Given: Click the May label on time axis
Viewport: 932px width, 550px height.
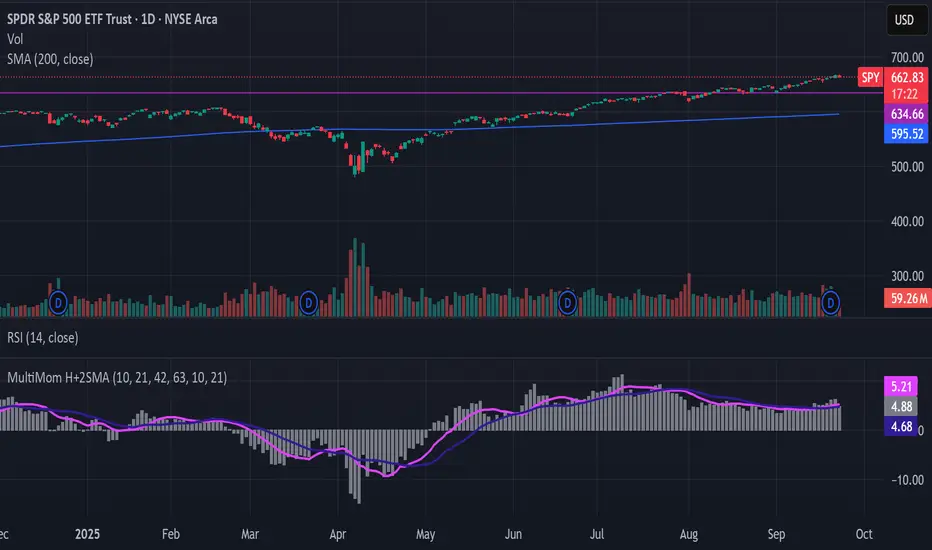Looking at the screenshot, I should [x=426, y=534].
